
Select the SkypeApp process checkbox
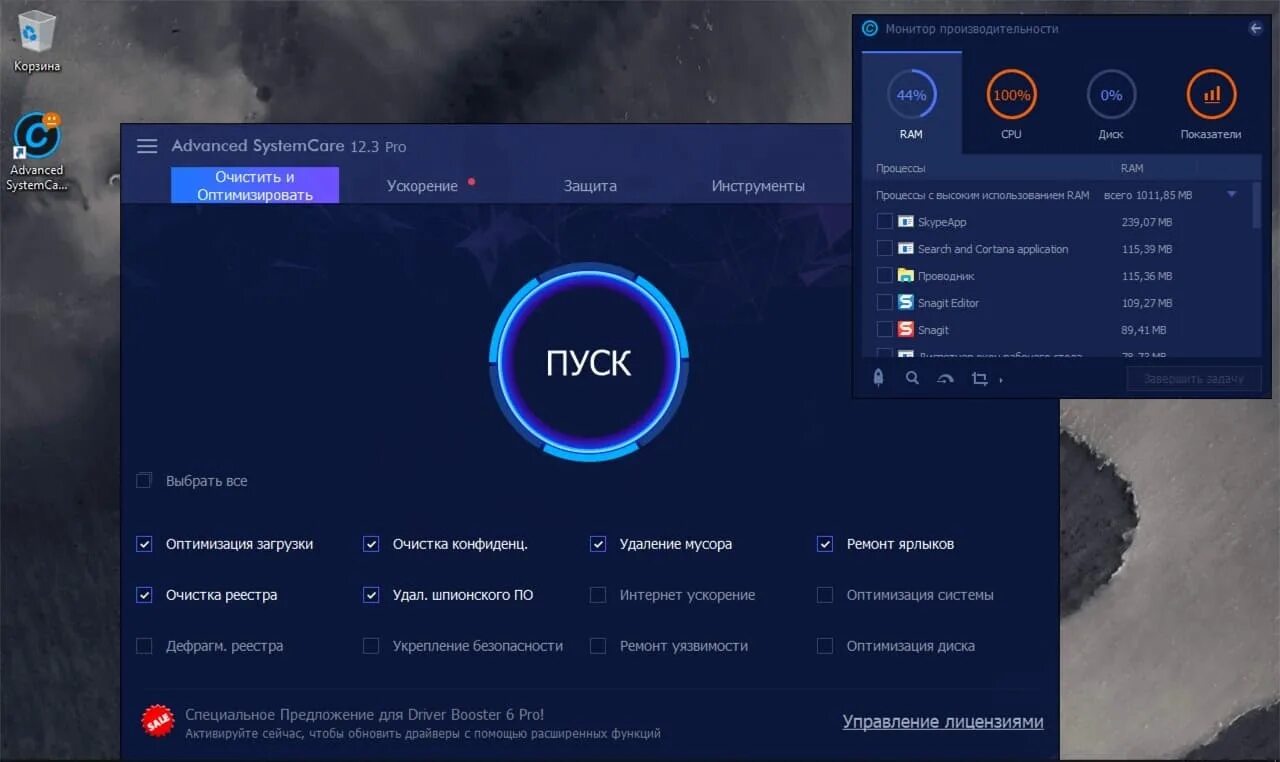(x=884, y=222)
